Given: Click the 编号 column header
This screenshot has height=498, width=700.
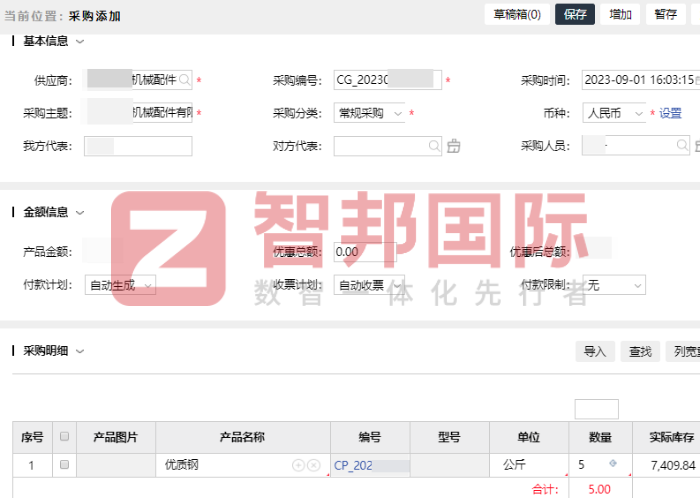Looking at the screenshot, I should pos(370,437).
